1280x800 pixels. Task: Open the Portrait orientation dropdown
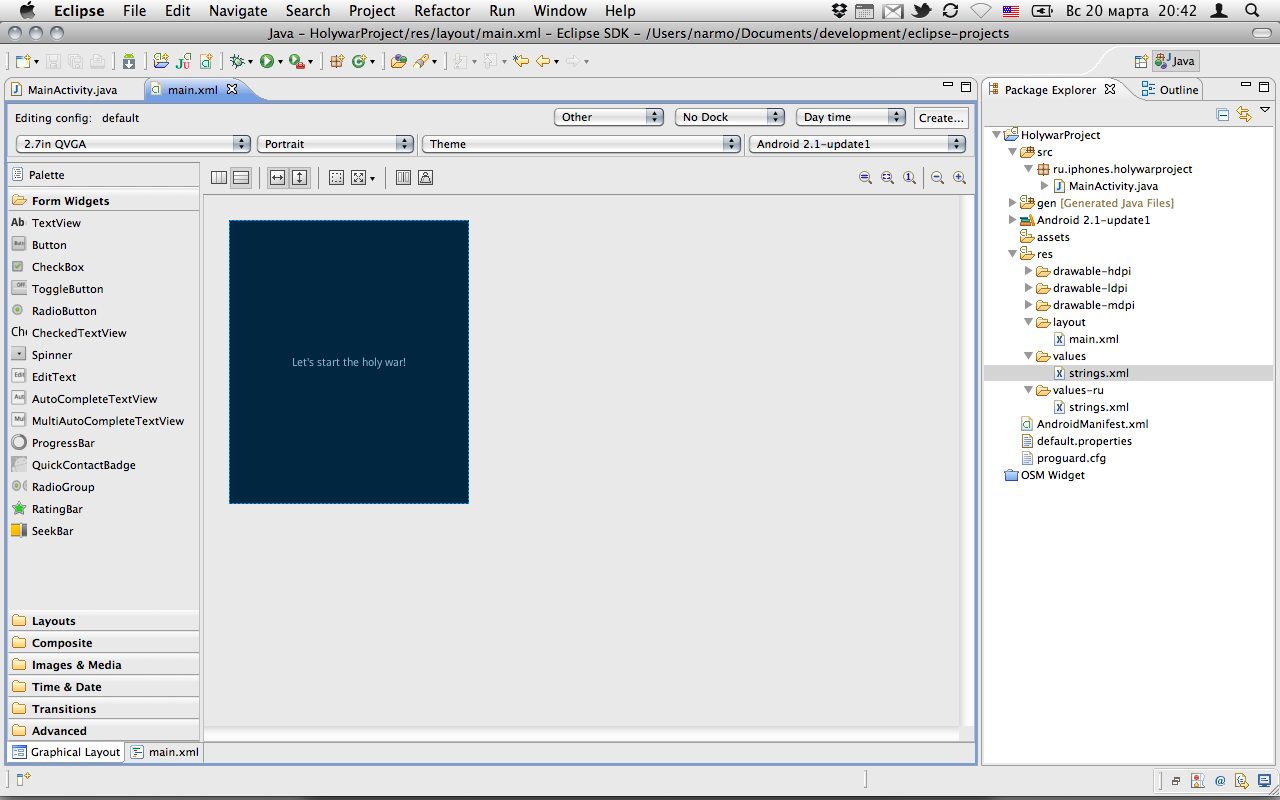334,144
